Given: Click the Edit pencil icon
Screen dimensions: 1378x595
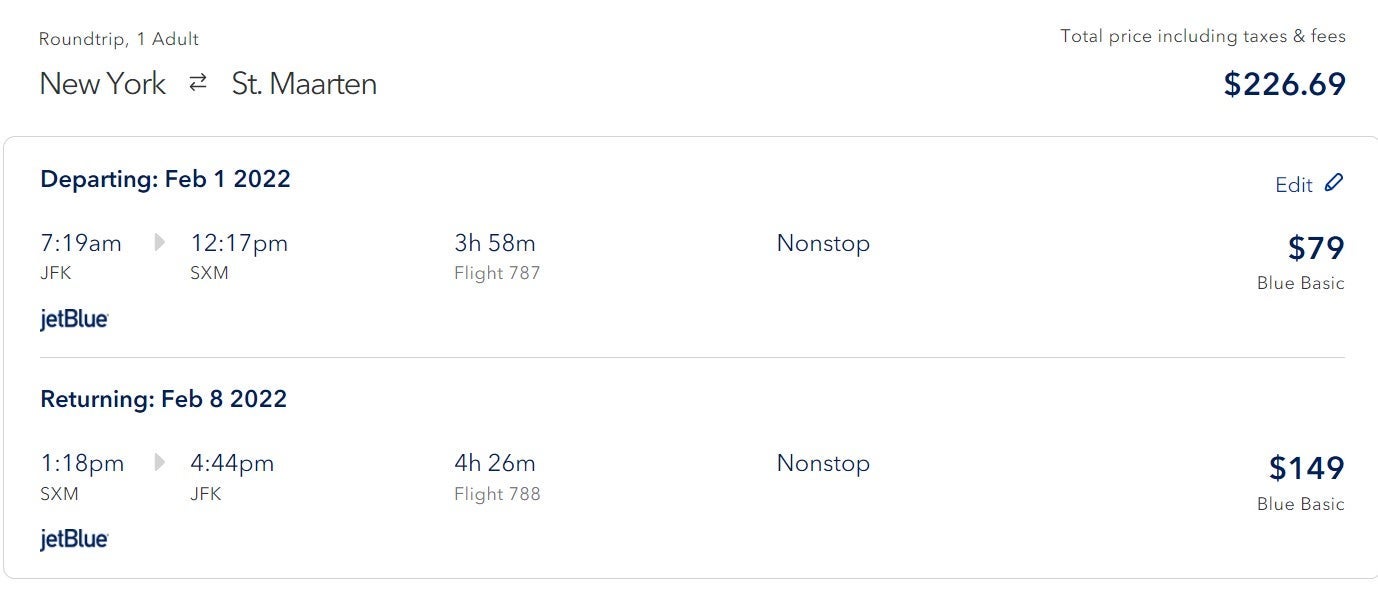Looking at the screenshot, I should point(1334,183).
